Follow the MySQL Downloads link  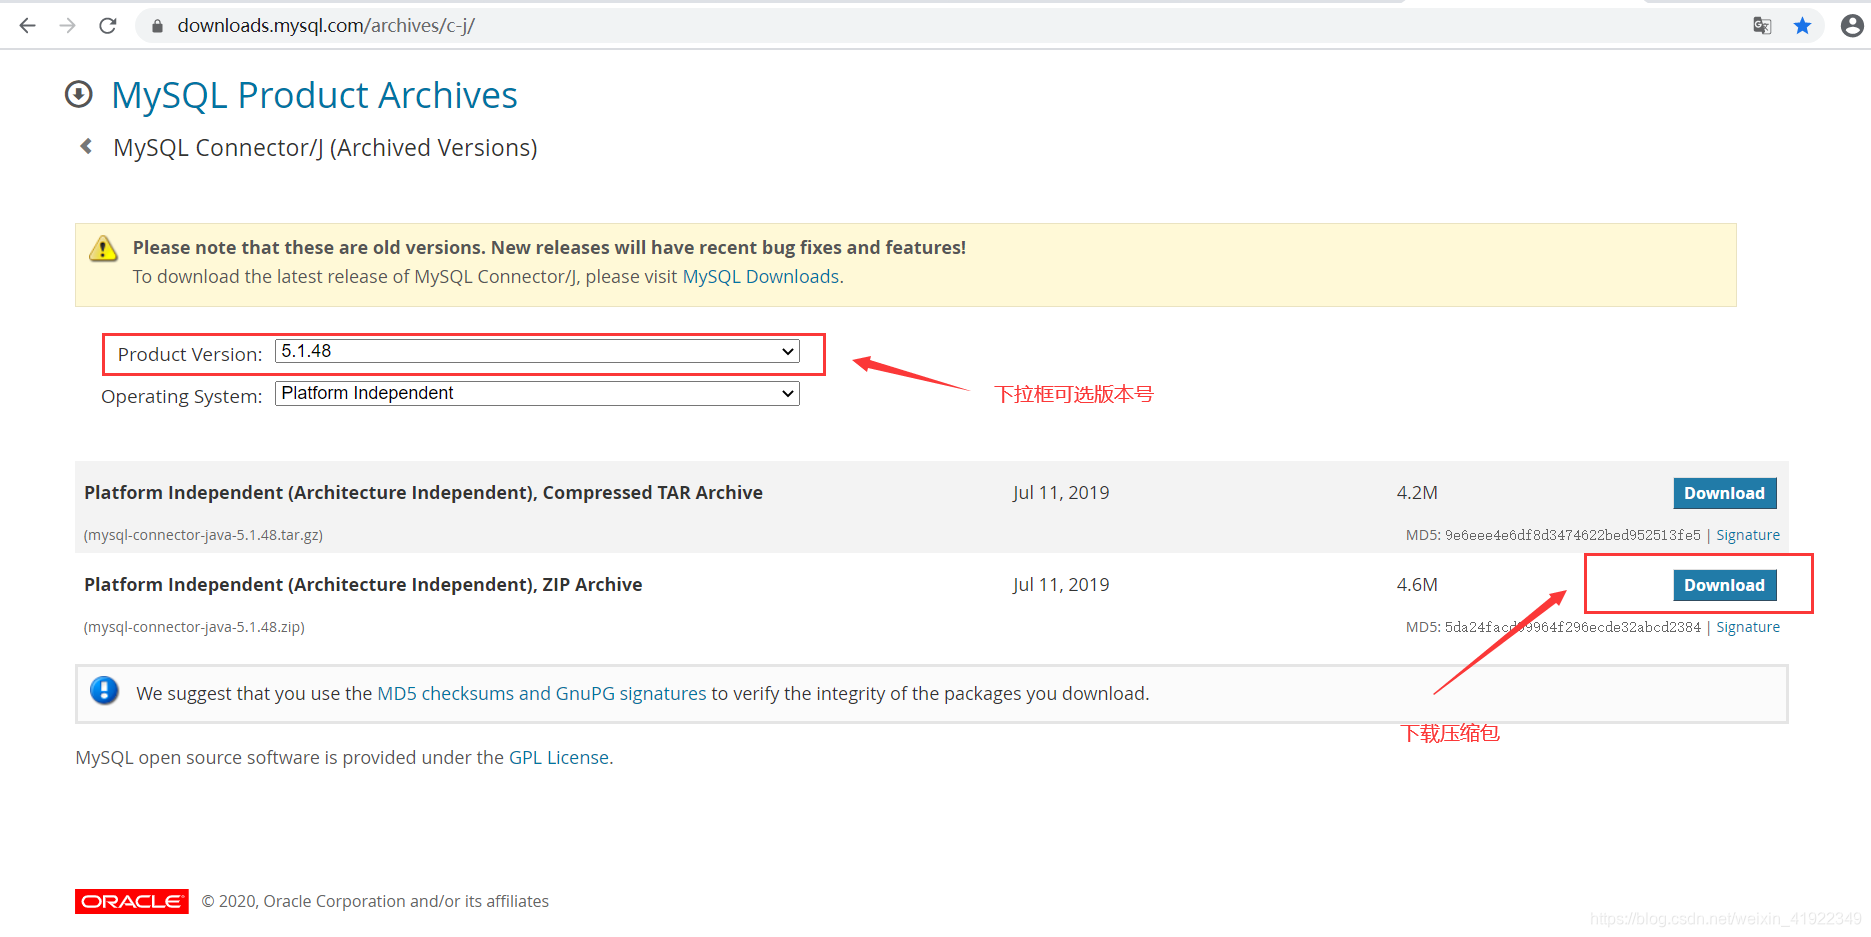pos(761,277)
